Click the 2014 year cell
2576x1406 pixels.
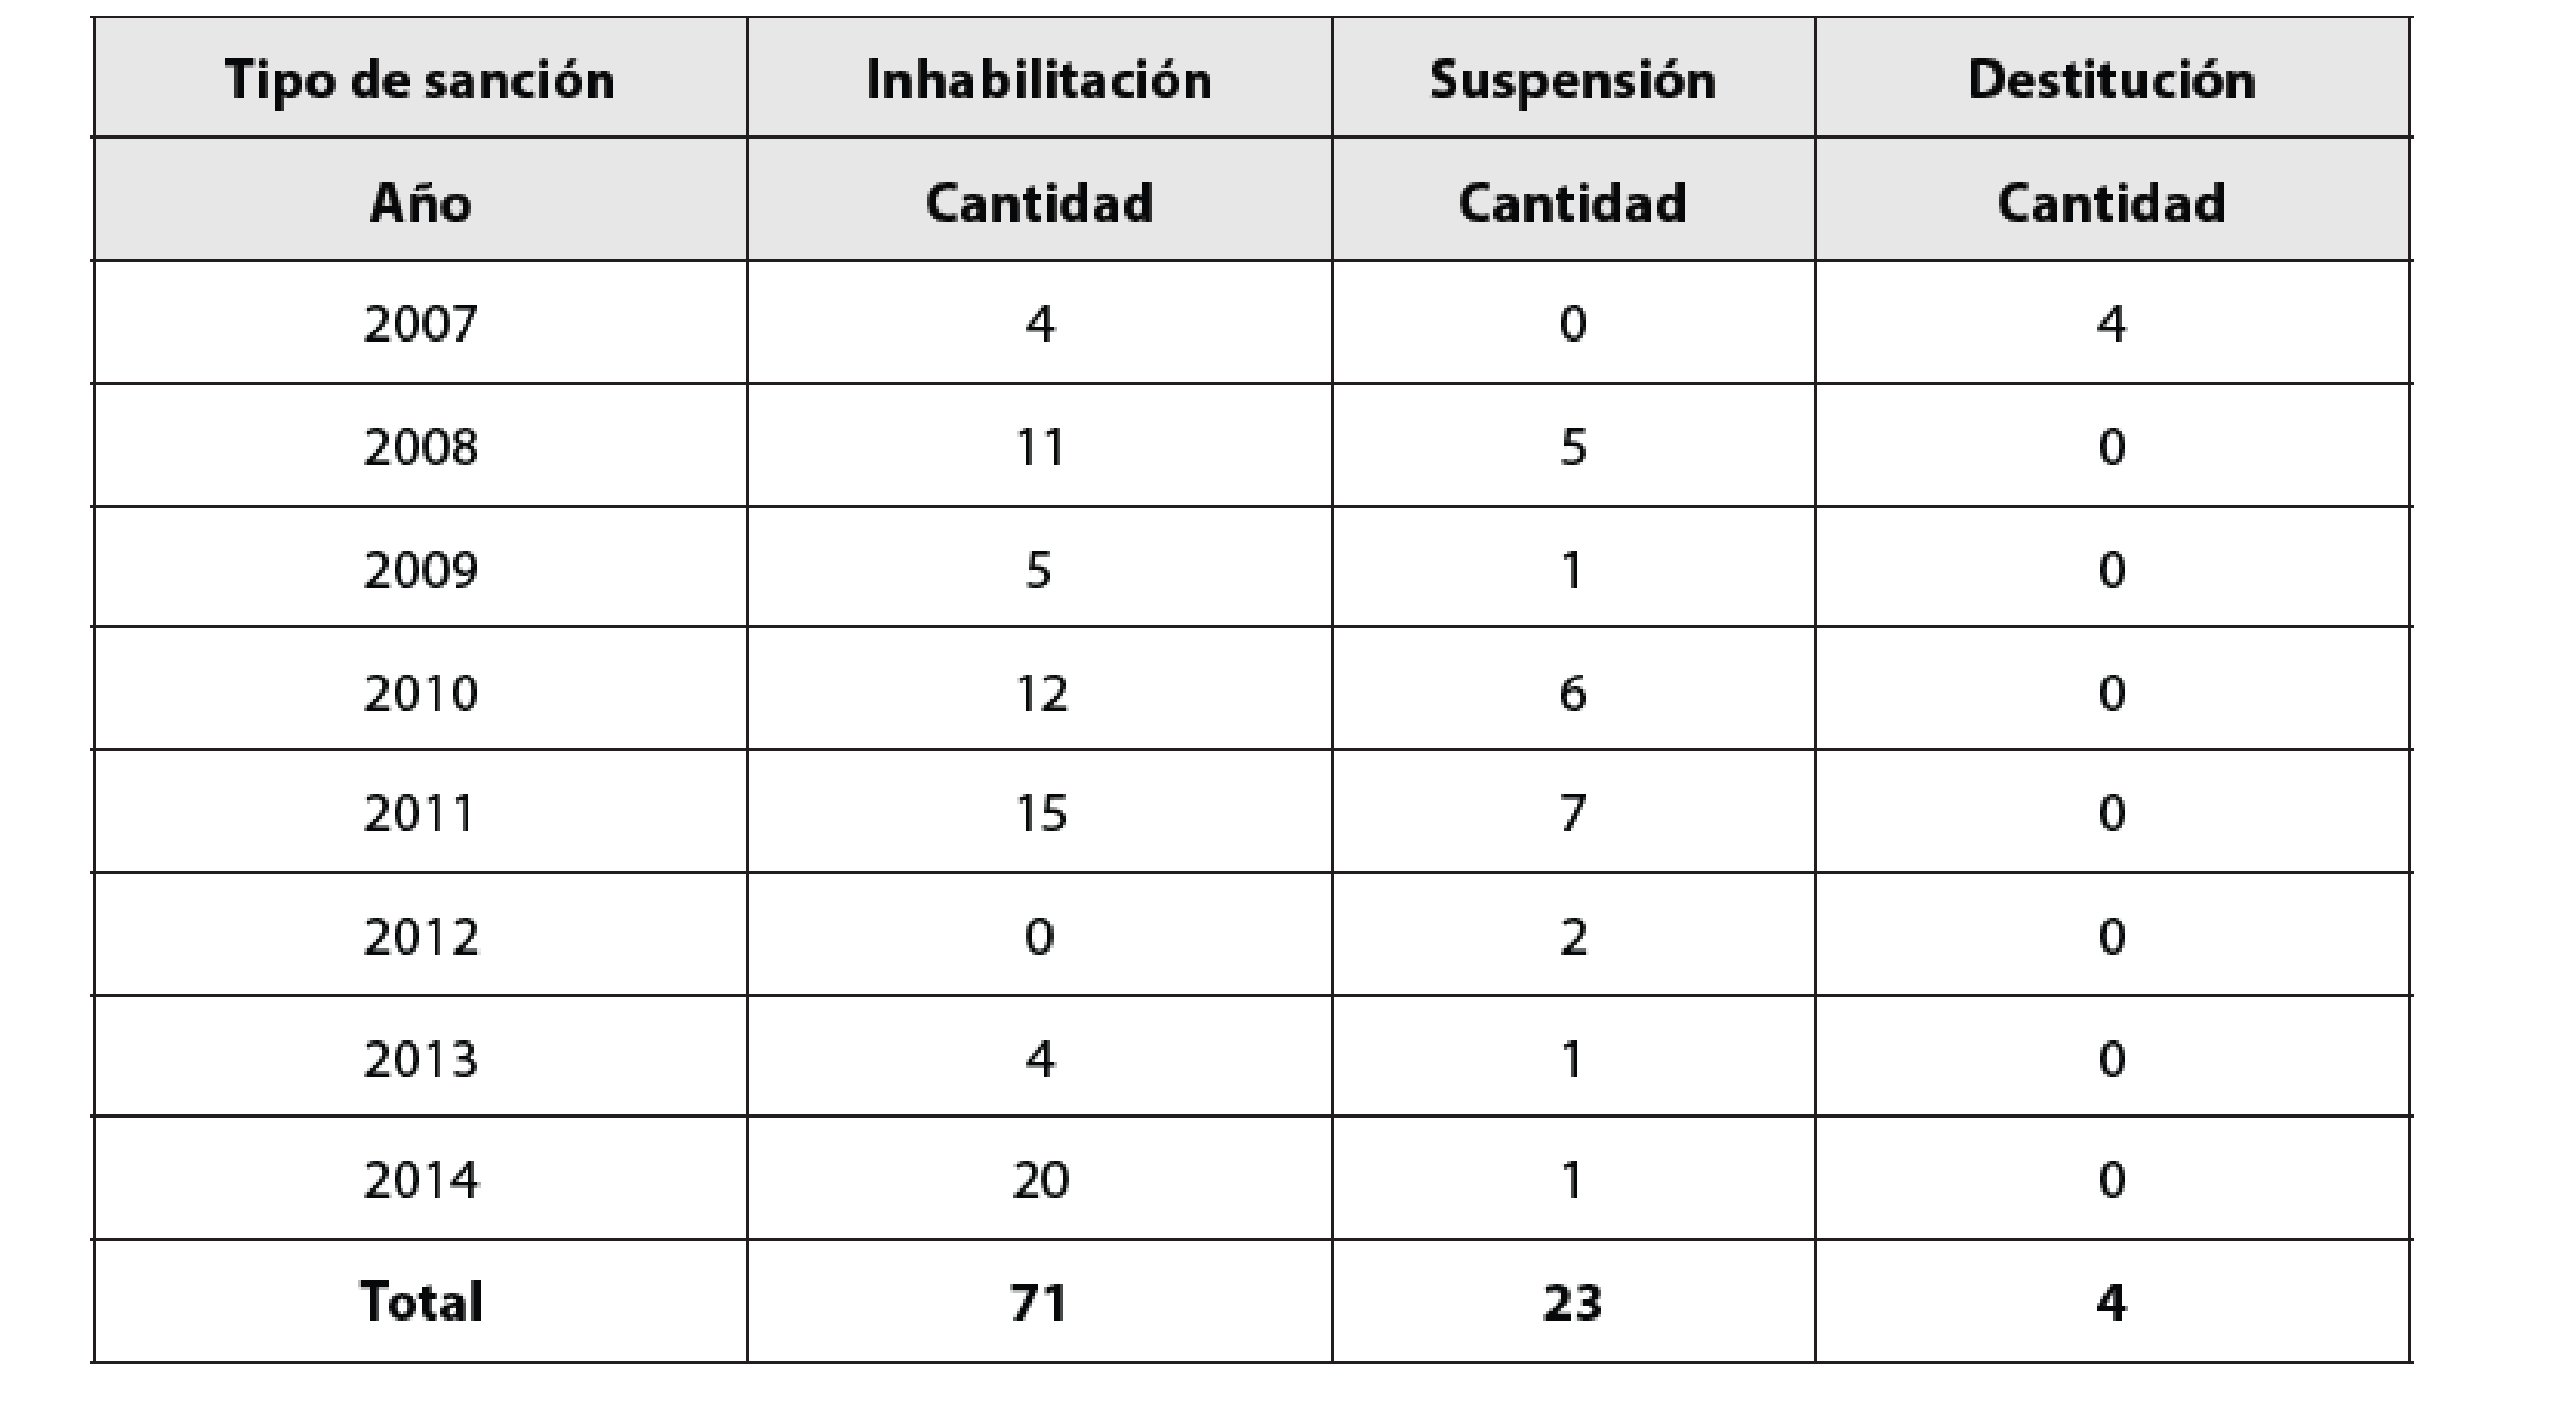(420, 1180)
